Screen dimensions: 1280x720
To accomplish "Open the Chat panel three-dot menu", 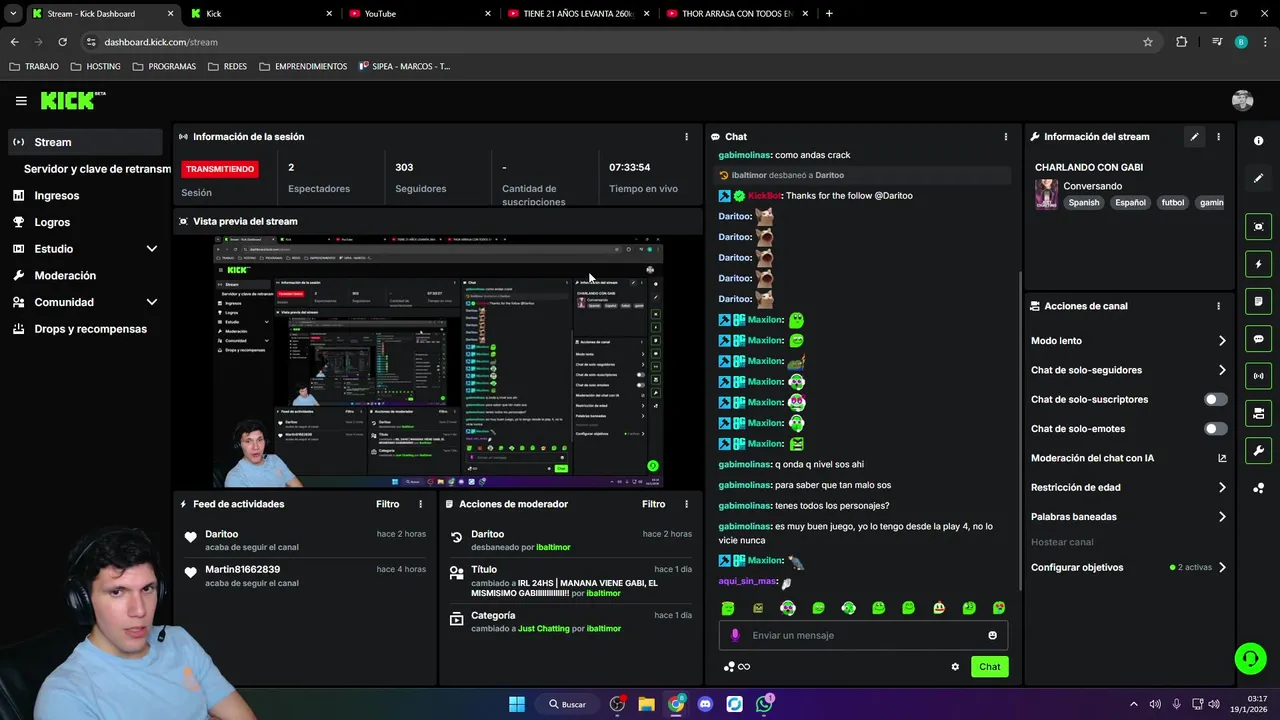I will pos(1005,137).
